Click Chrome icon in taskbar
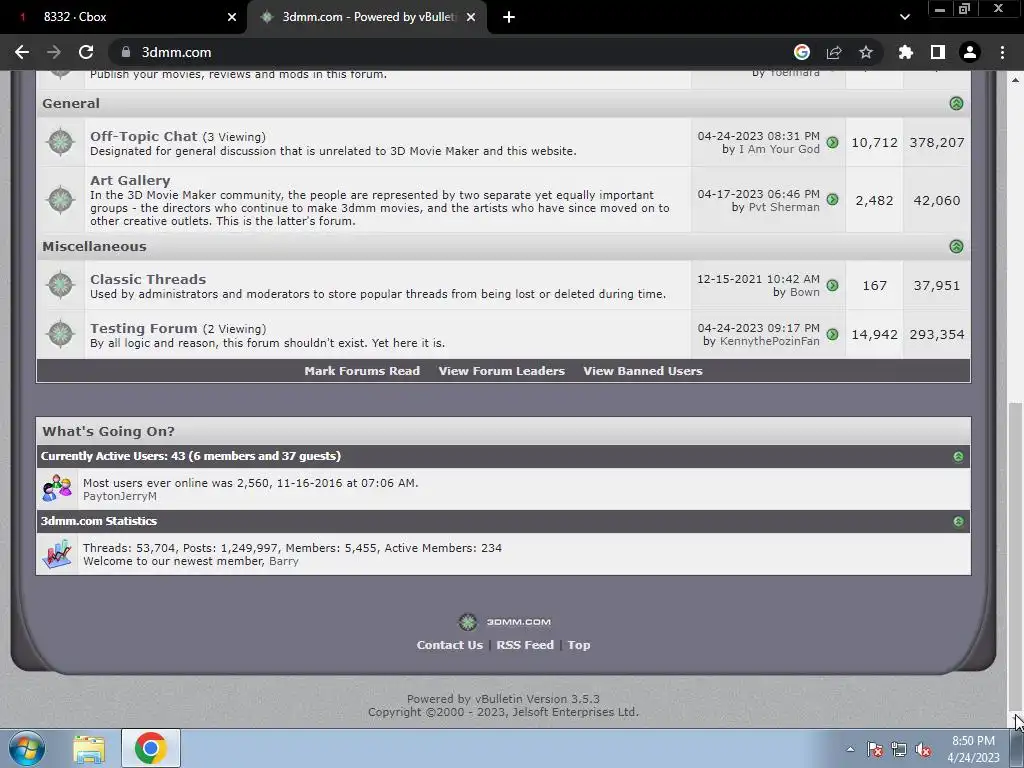 click(151, 748)
